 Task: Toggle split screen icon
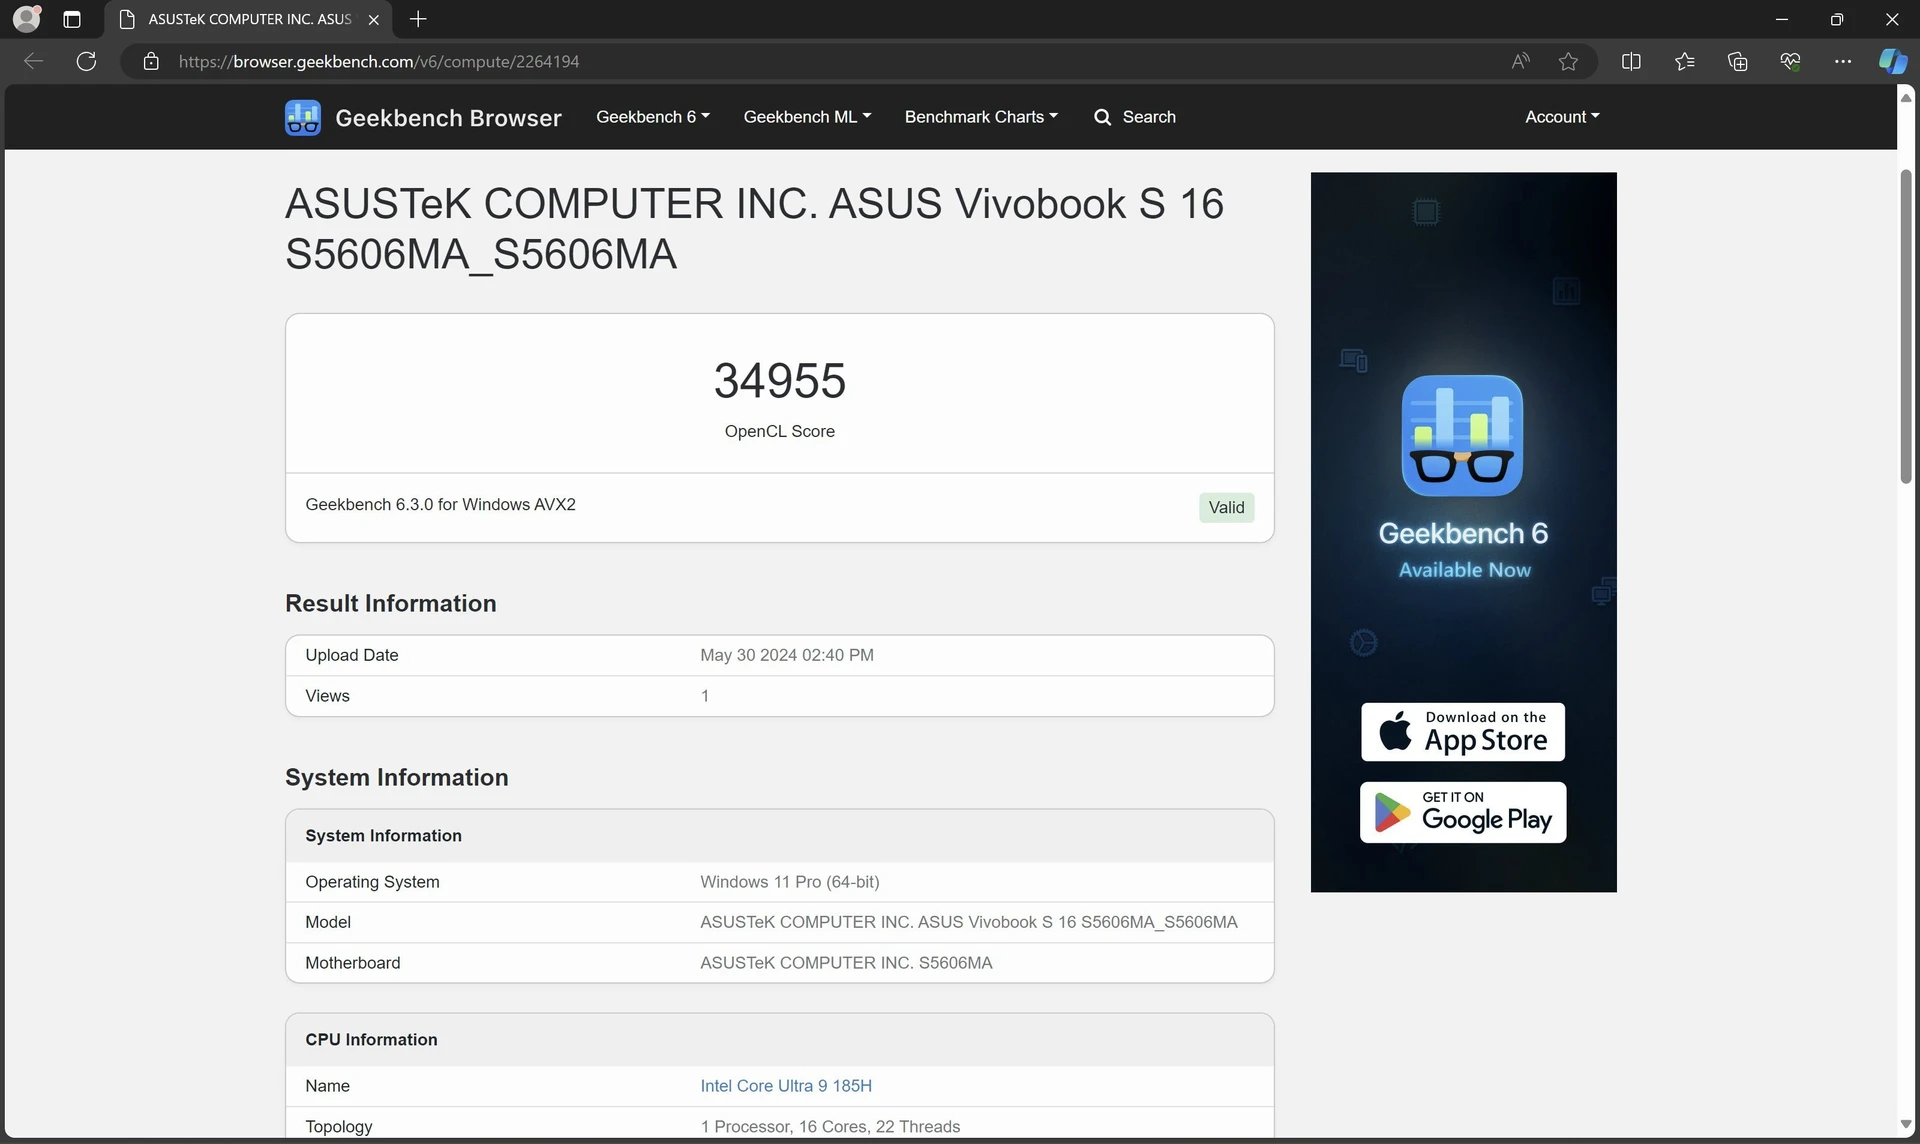click(x=1631, y=61)
